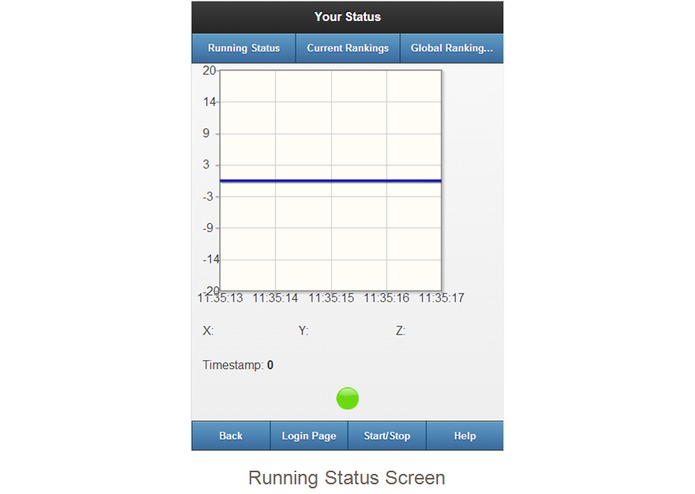Click the green status indicator light
The width and height of the screenshot is (695, 494).
tap(348, 398)
